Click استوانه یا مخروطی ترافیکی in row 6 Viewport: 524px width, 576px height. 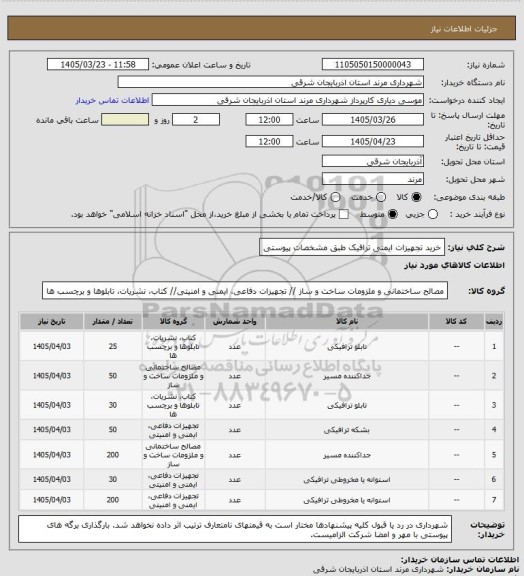click(x=347, y=480)
